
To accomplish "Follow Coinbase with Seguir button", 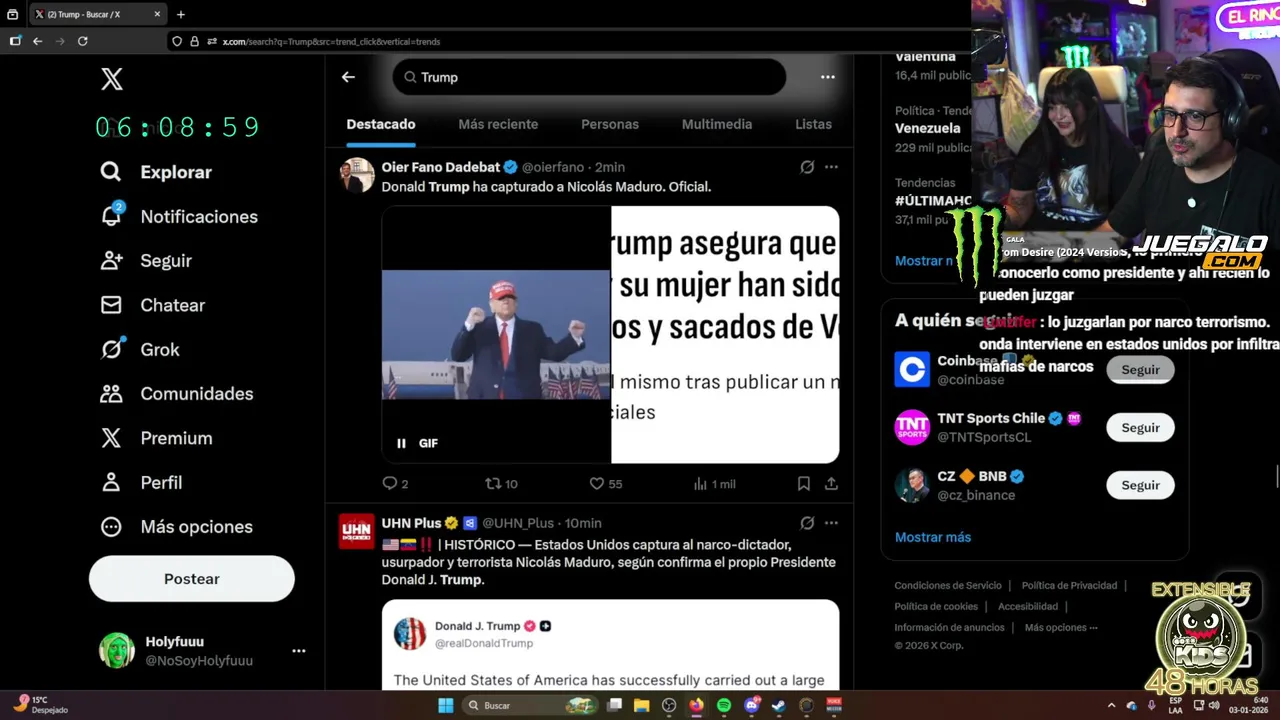I will coord(1140,370).
